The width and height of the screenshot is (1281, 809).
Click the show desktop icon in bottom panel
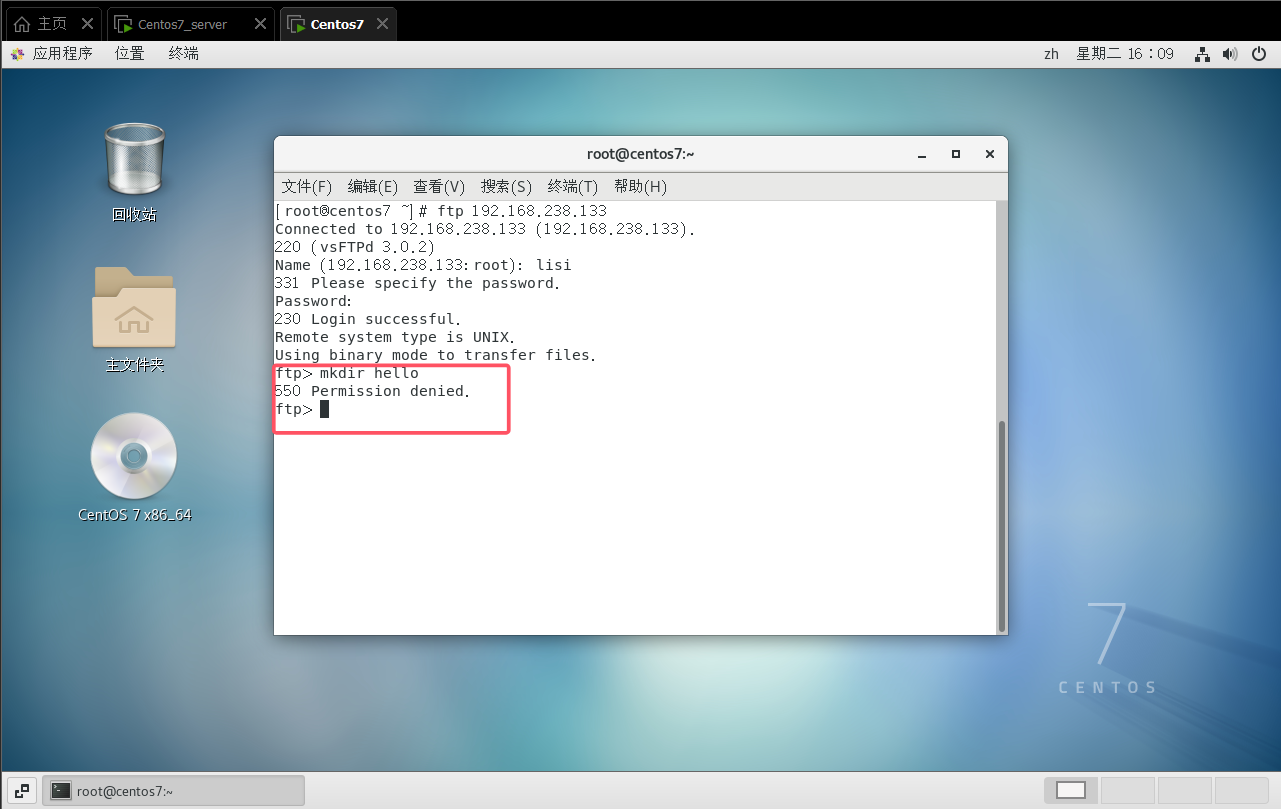click(x=22, y=790)
